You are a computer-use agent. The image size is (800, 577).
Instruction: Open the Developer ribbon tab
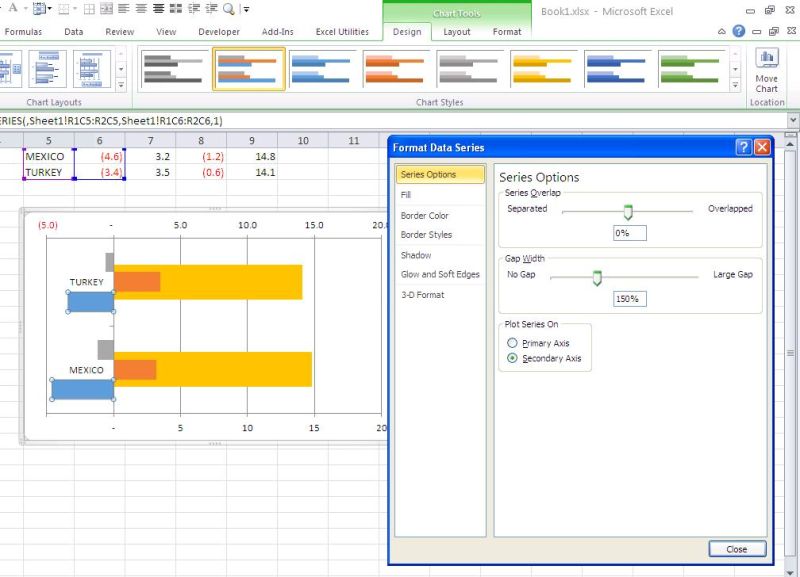tap(219, 31)
